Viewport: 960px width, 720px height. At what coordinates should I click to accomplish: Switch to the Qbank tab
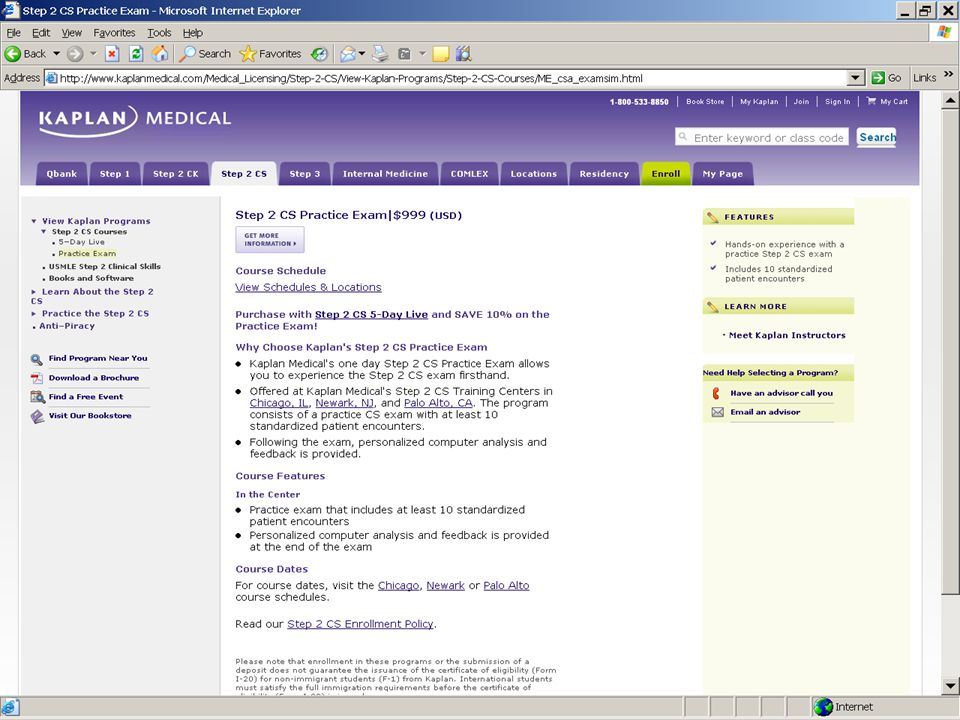point(62,174)
